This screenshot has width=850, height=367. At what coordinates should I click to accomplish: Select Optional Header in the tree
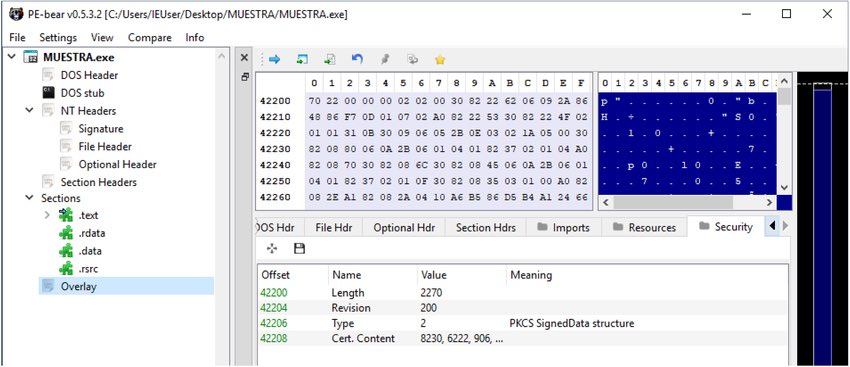pyautogui.click(x=117, y=164)
